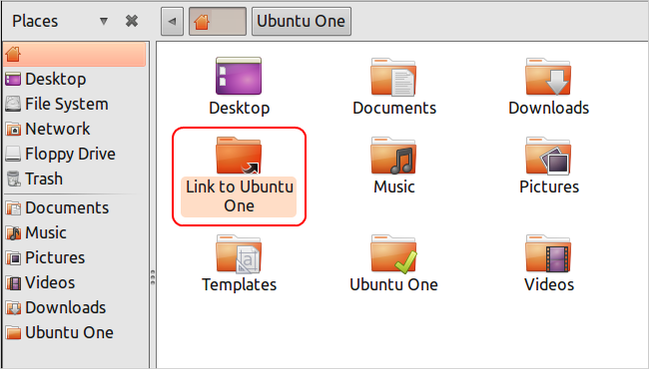Go to Videos bookmark in sidebar
The image size is (649, 369).
75,283
